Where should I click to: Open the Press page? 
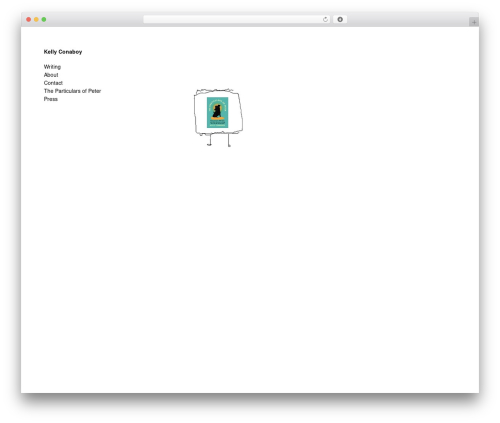click(51, 99)
